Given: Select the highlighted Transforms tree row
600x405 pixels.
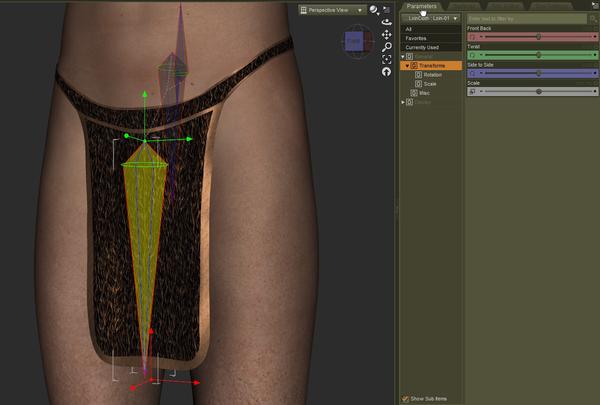Looking at the screenshot, I should (431, 66).
